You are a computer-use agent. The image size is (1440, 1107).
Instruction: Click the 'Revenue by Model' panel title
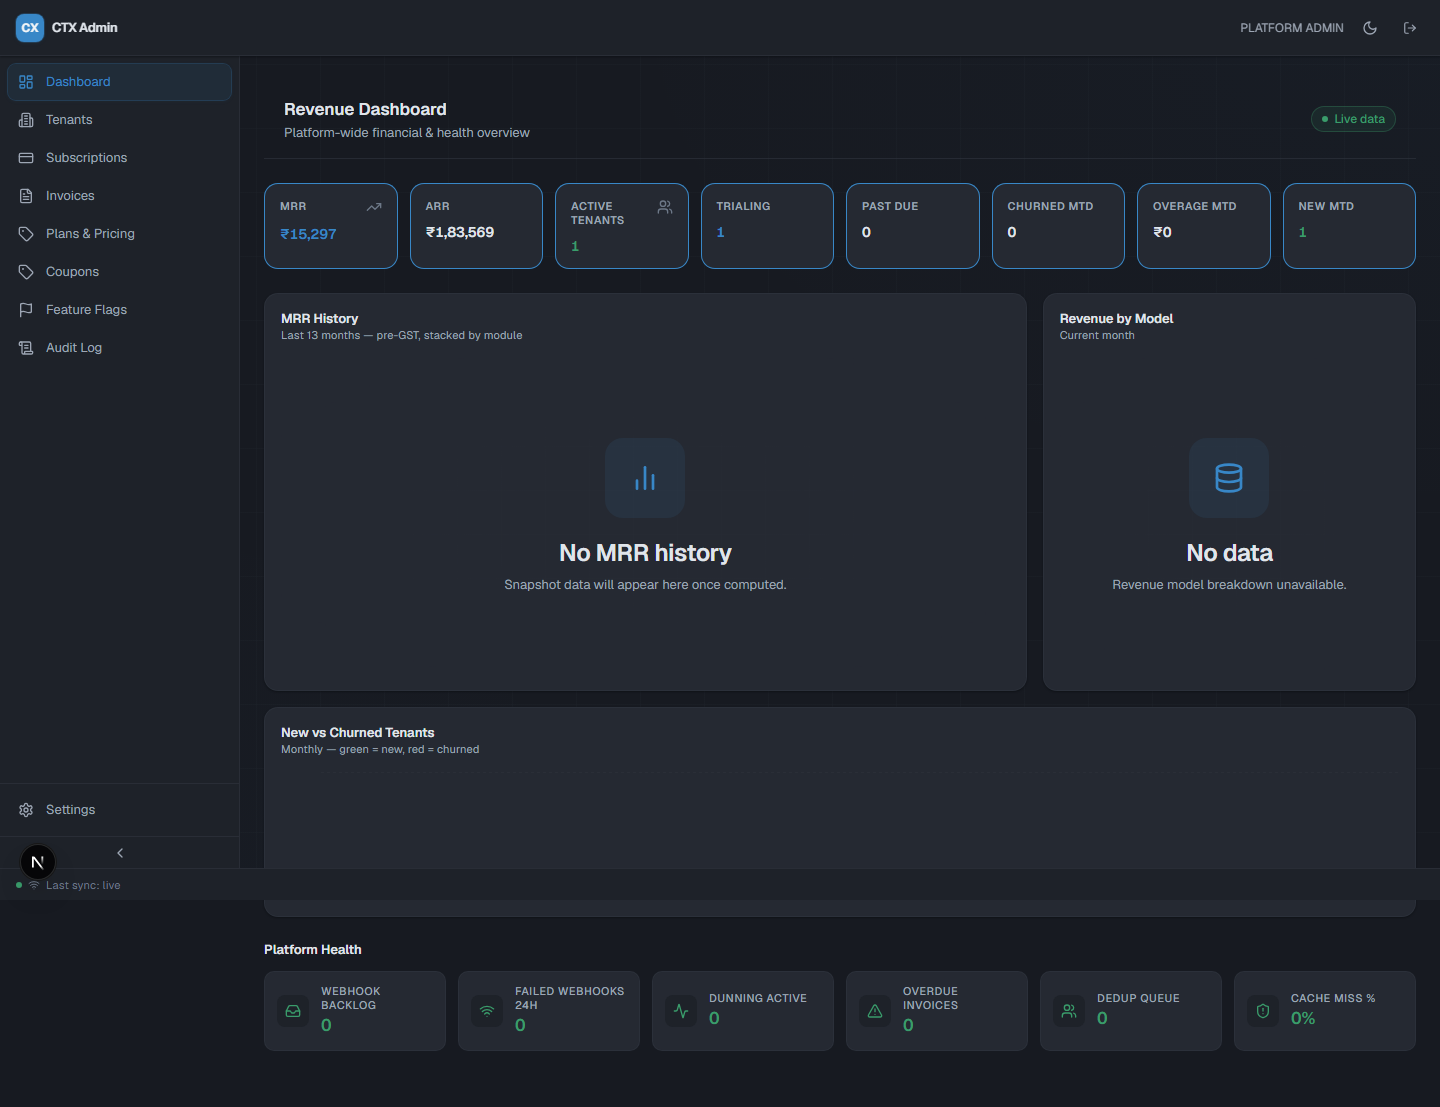pos(1116,319)
